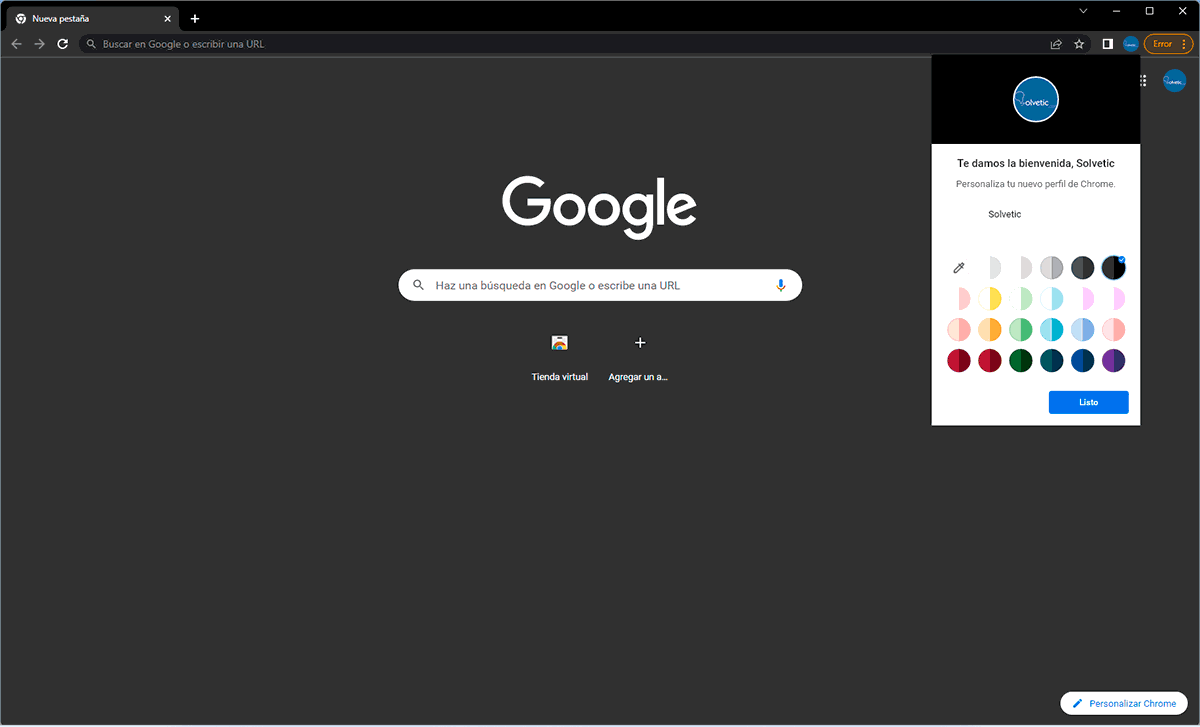
Task: Click Listo to finish profile setup
Action: pyautogui.click(x=1089, y=402)
